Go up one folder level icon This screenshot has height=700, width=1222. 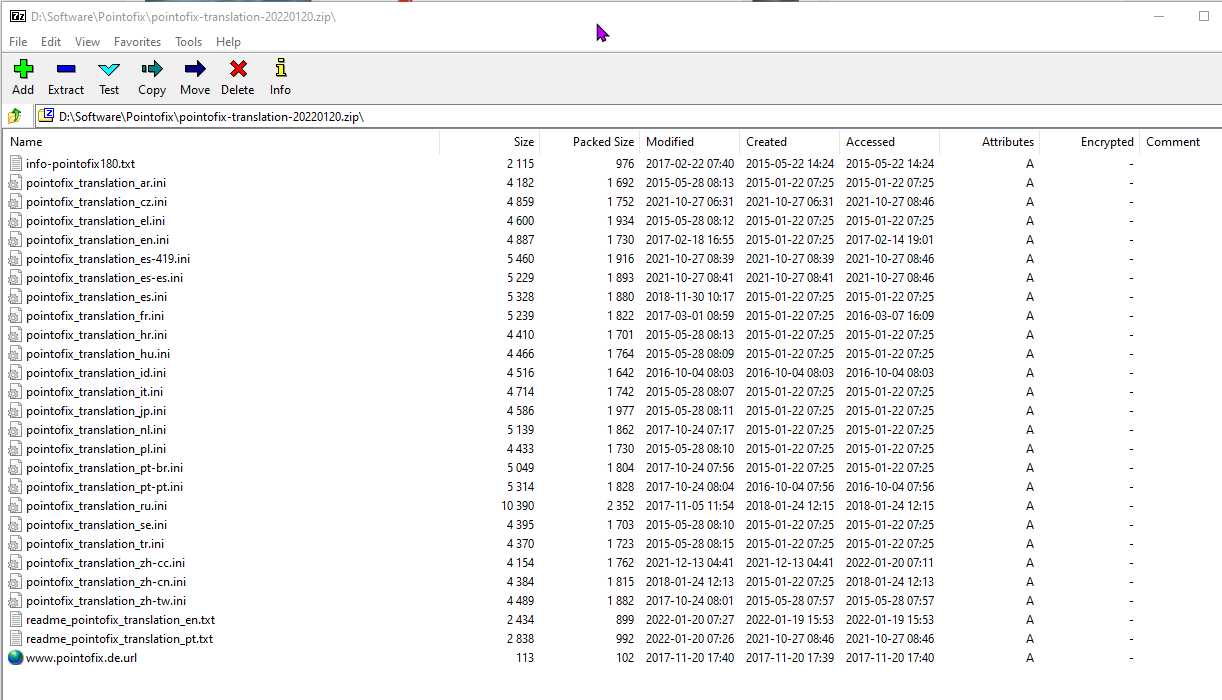(x=15, y=116)
